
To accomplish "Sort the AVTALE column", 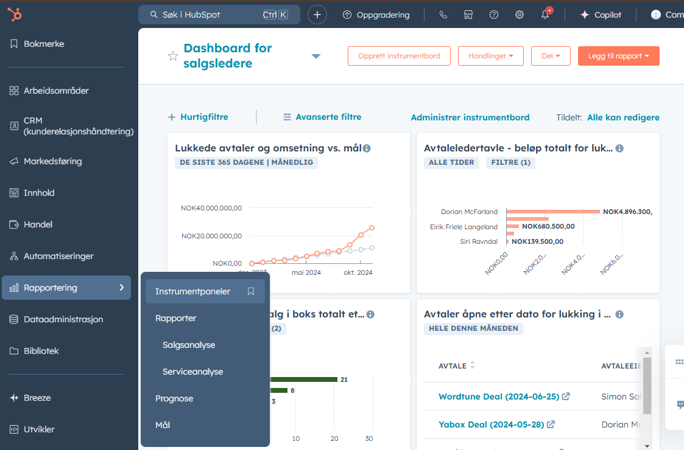I will point(472,365).
